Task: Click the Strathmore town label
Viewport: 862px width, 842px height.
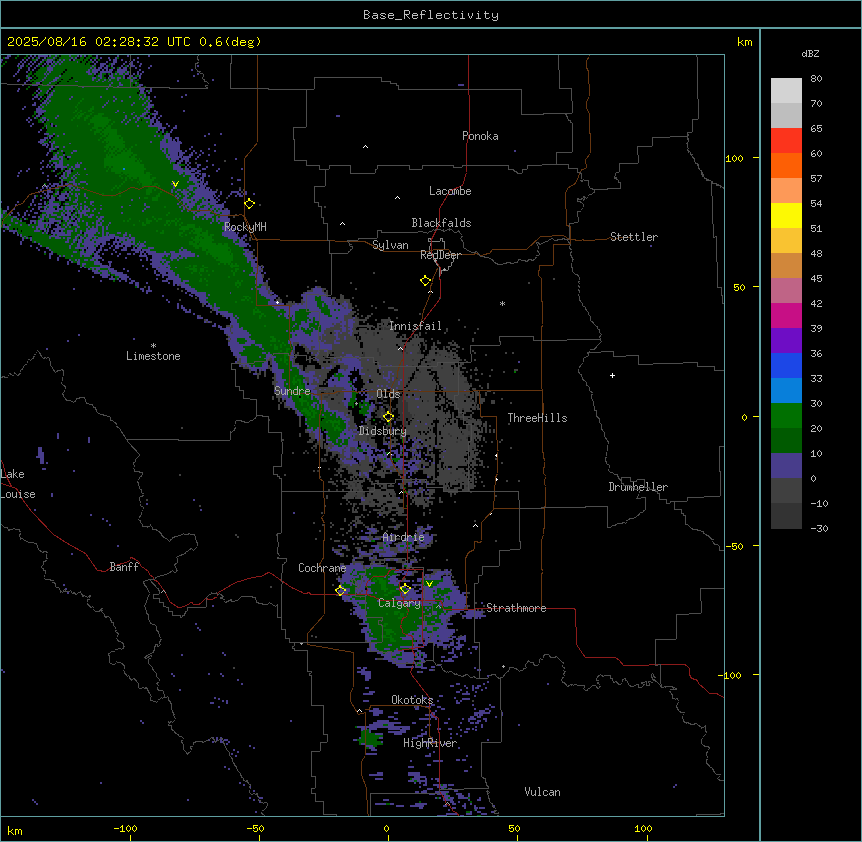Action: pos(516,608)
